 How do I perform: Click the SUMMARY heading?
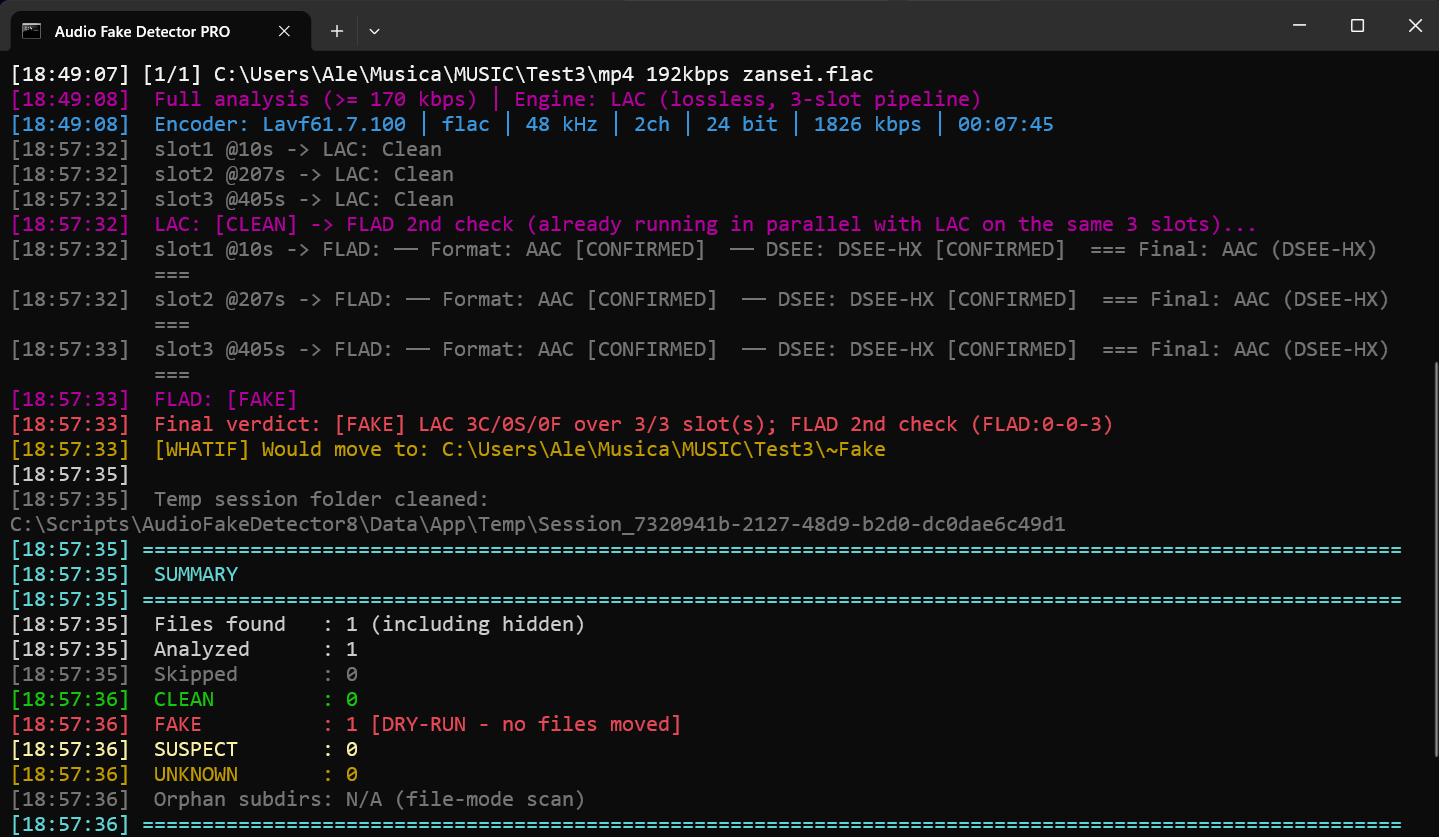[x=196, y=574]
